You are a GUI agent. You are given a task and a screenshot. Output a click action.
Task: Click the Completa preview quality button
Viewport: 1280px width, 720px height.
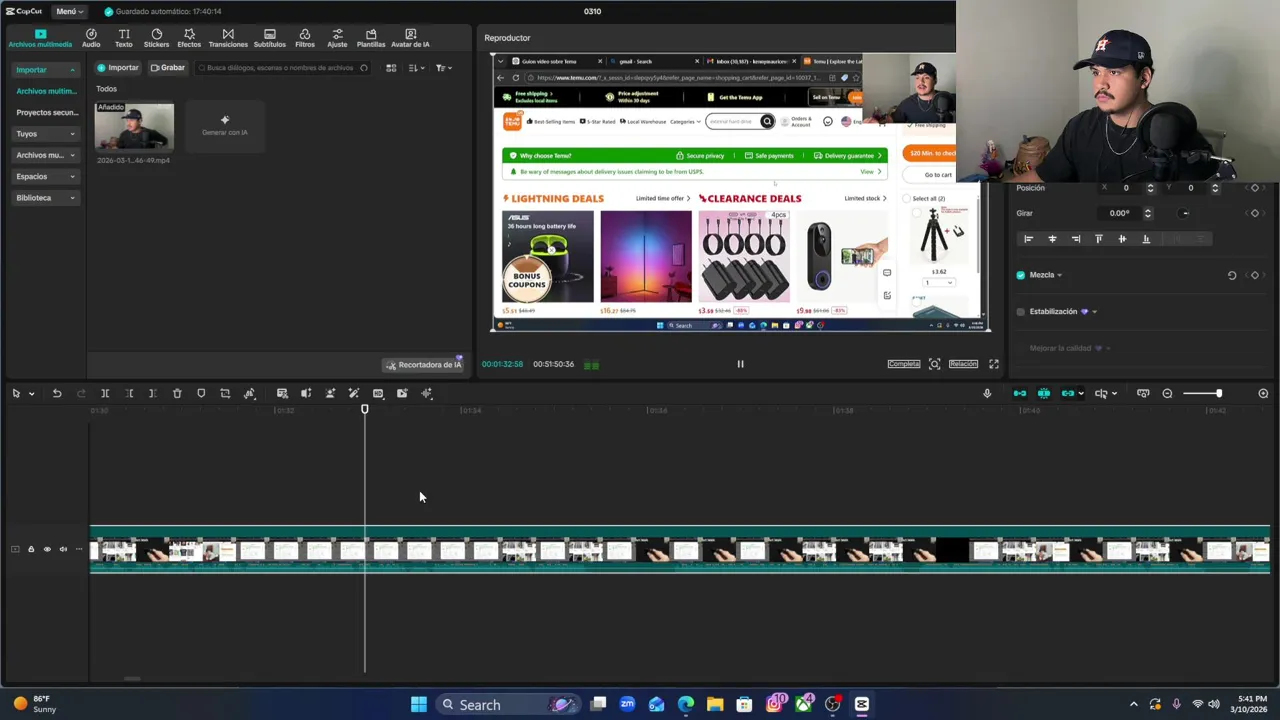903,364
